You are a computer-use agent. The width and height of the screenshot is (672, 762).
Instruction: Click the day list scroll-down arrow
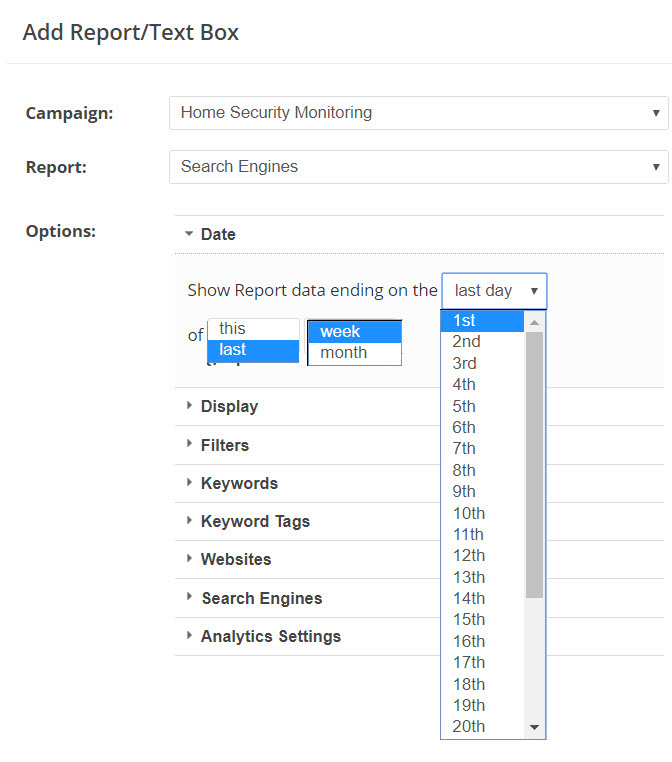(x=534, y=728)
